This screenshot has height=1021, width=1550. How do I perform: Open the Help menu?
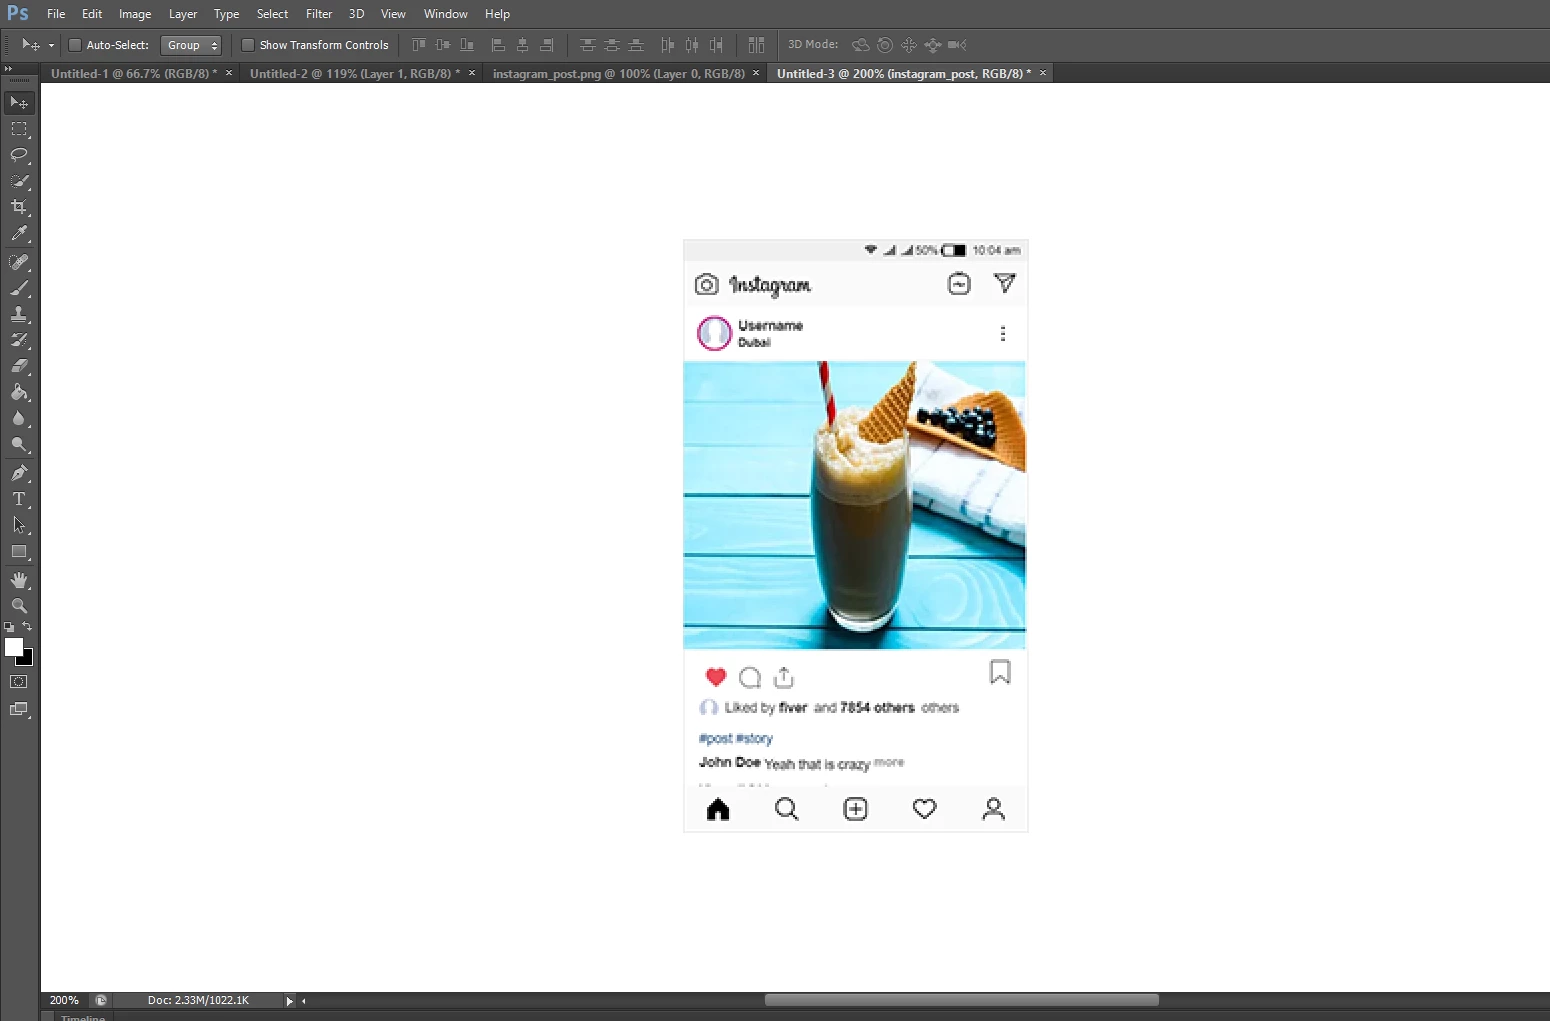(497, 14)
